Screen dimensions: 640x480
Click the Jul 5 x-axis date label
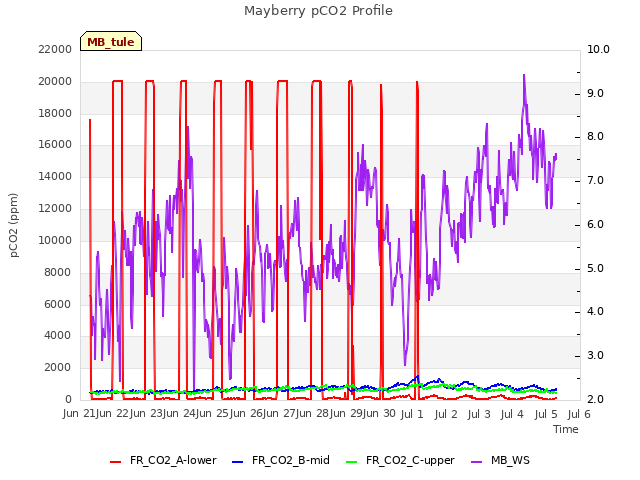coord(546,415)
